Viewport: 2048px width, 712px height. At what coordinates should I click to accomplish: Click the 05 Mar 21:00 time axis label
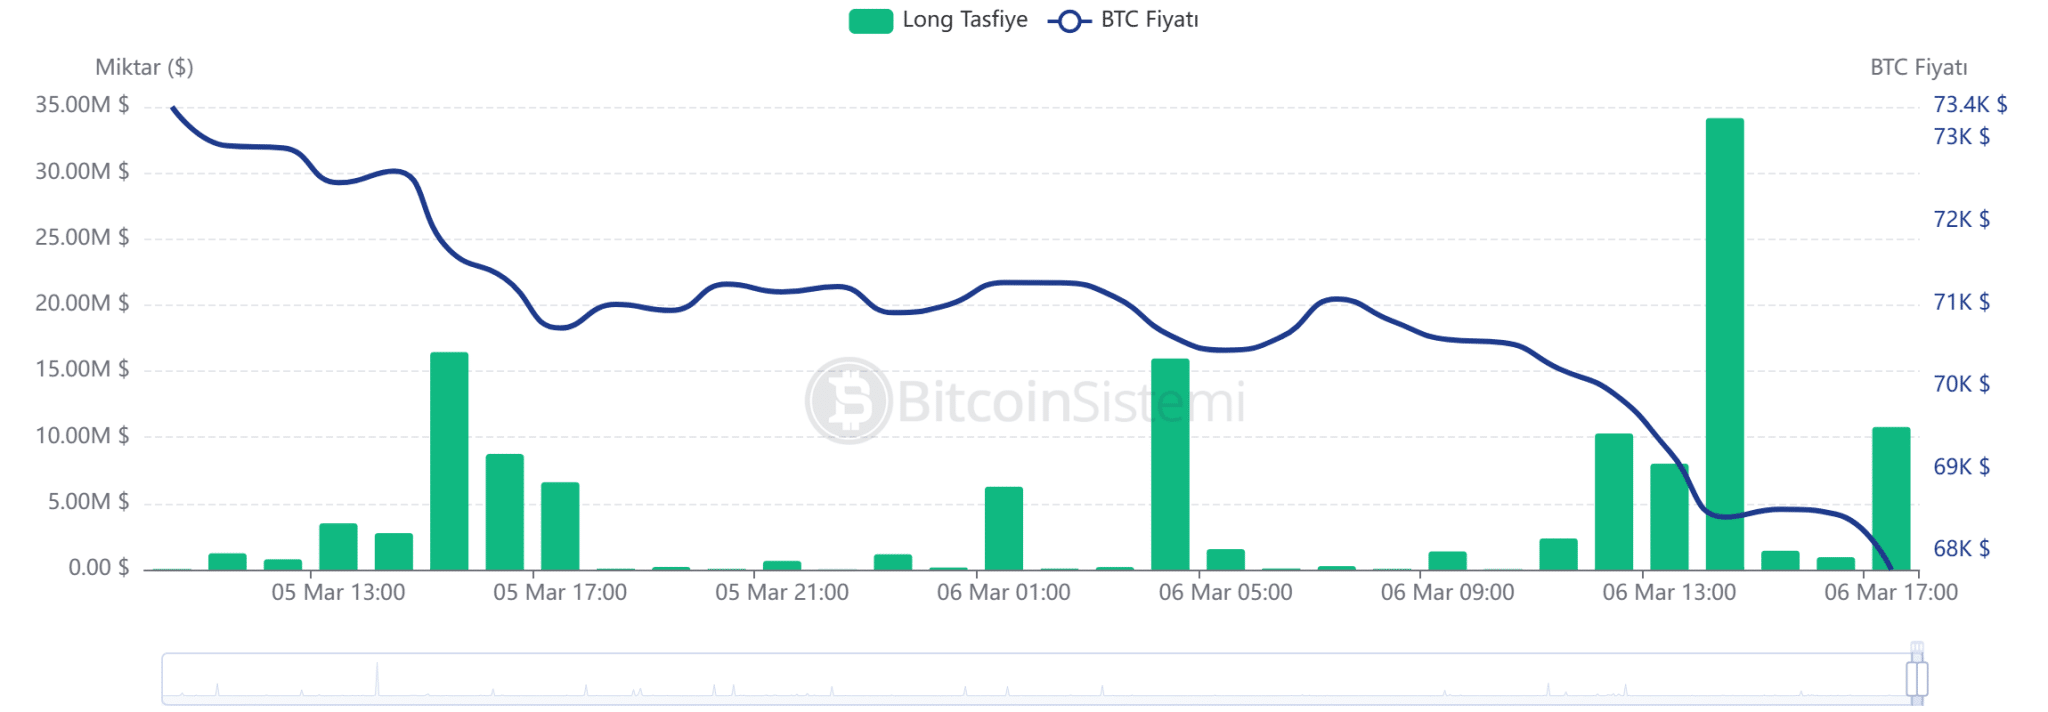coord(782,593)
